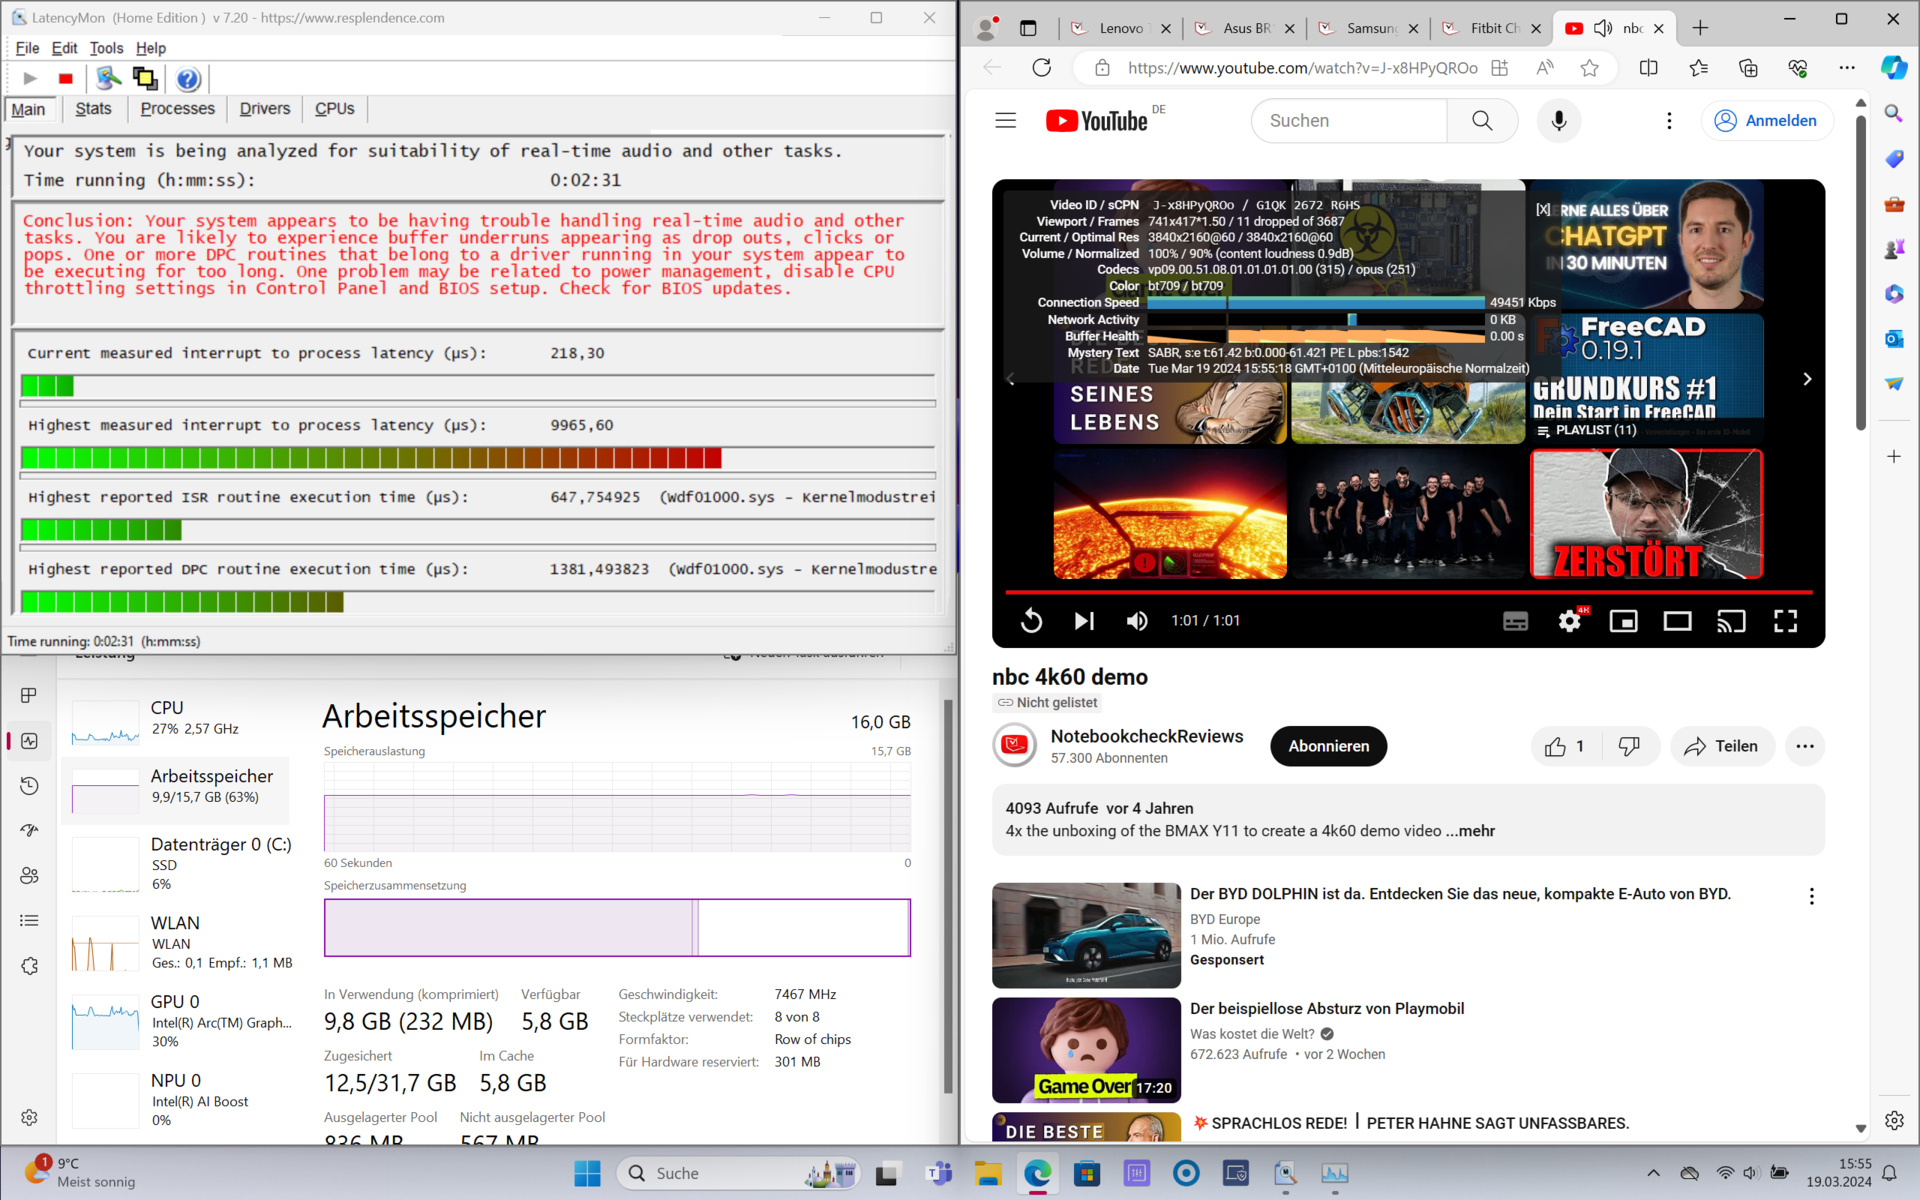Enable YouTube miniplayer mode
Viewport: 1920px width, 1200px height.
1623,621
